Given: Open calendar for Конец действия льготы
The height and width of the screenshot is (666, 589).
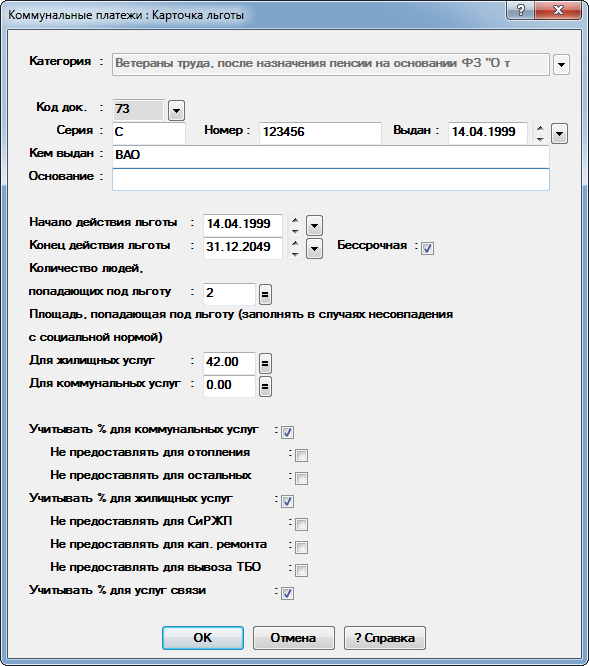Looking at the screenshot, I should click(314, 249).
